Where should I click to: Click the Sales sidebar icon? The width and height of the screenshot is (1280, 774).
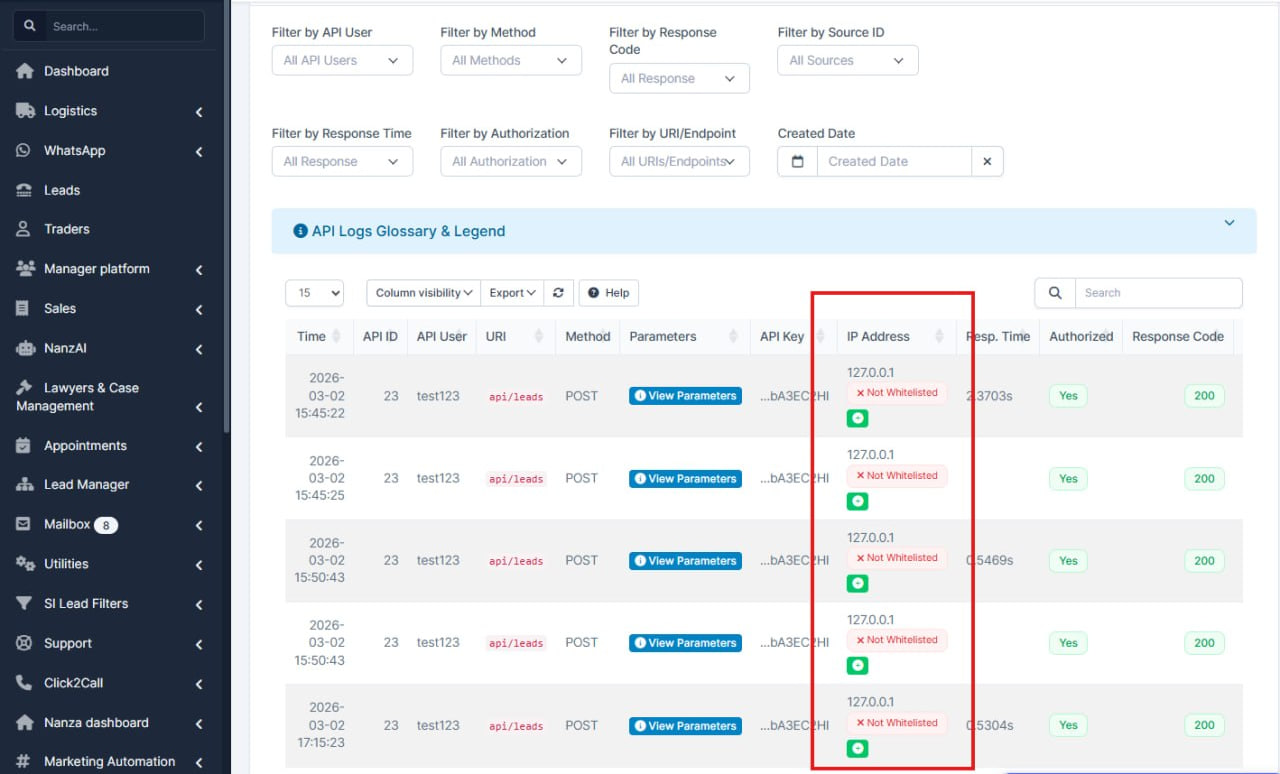[23, 309]
